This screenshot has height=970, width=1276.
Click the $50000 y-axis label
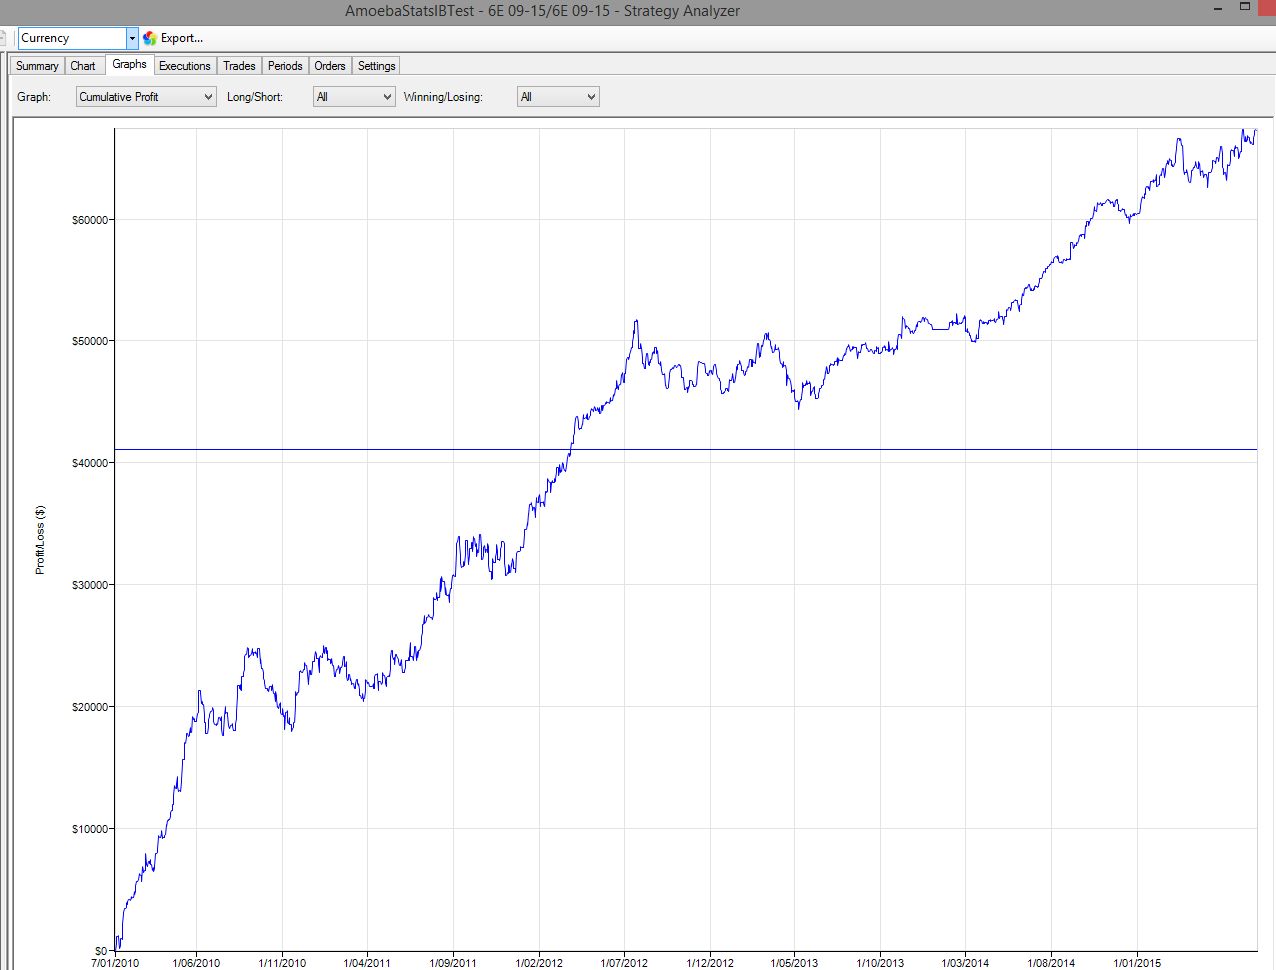click(x=89, y=342)
